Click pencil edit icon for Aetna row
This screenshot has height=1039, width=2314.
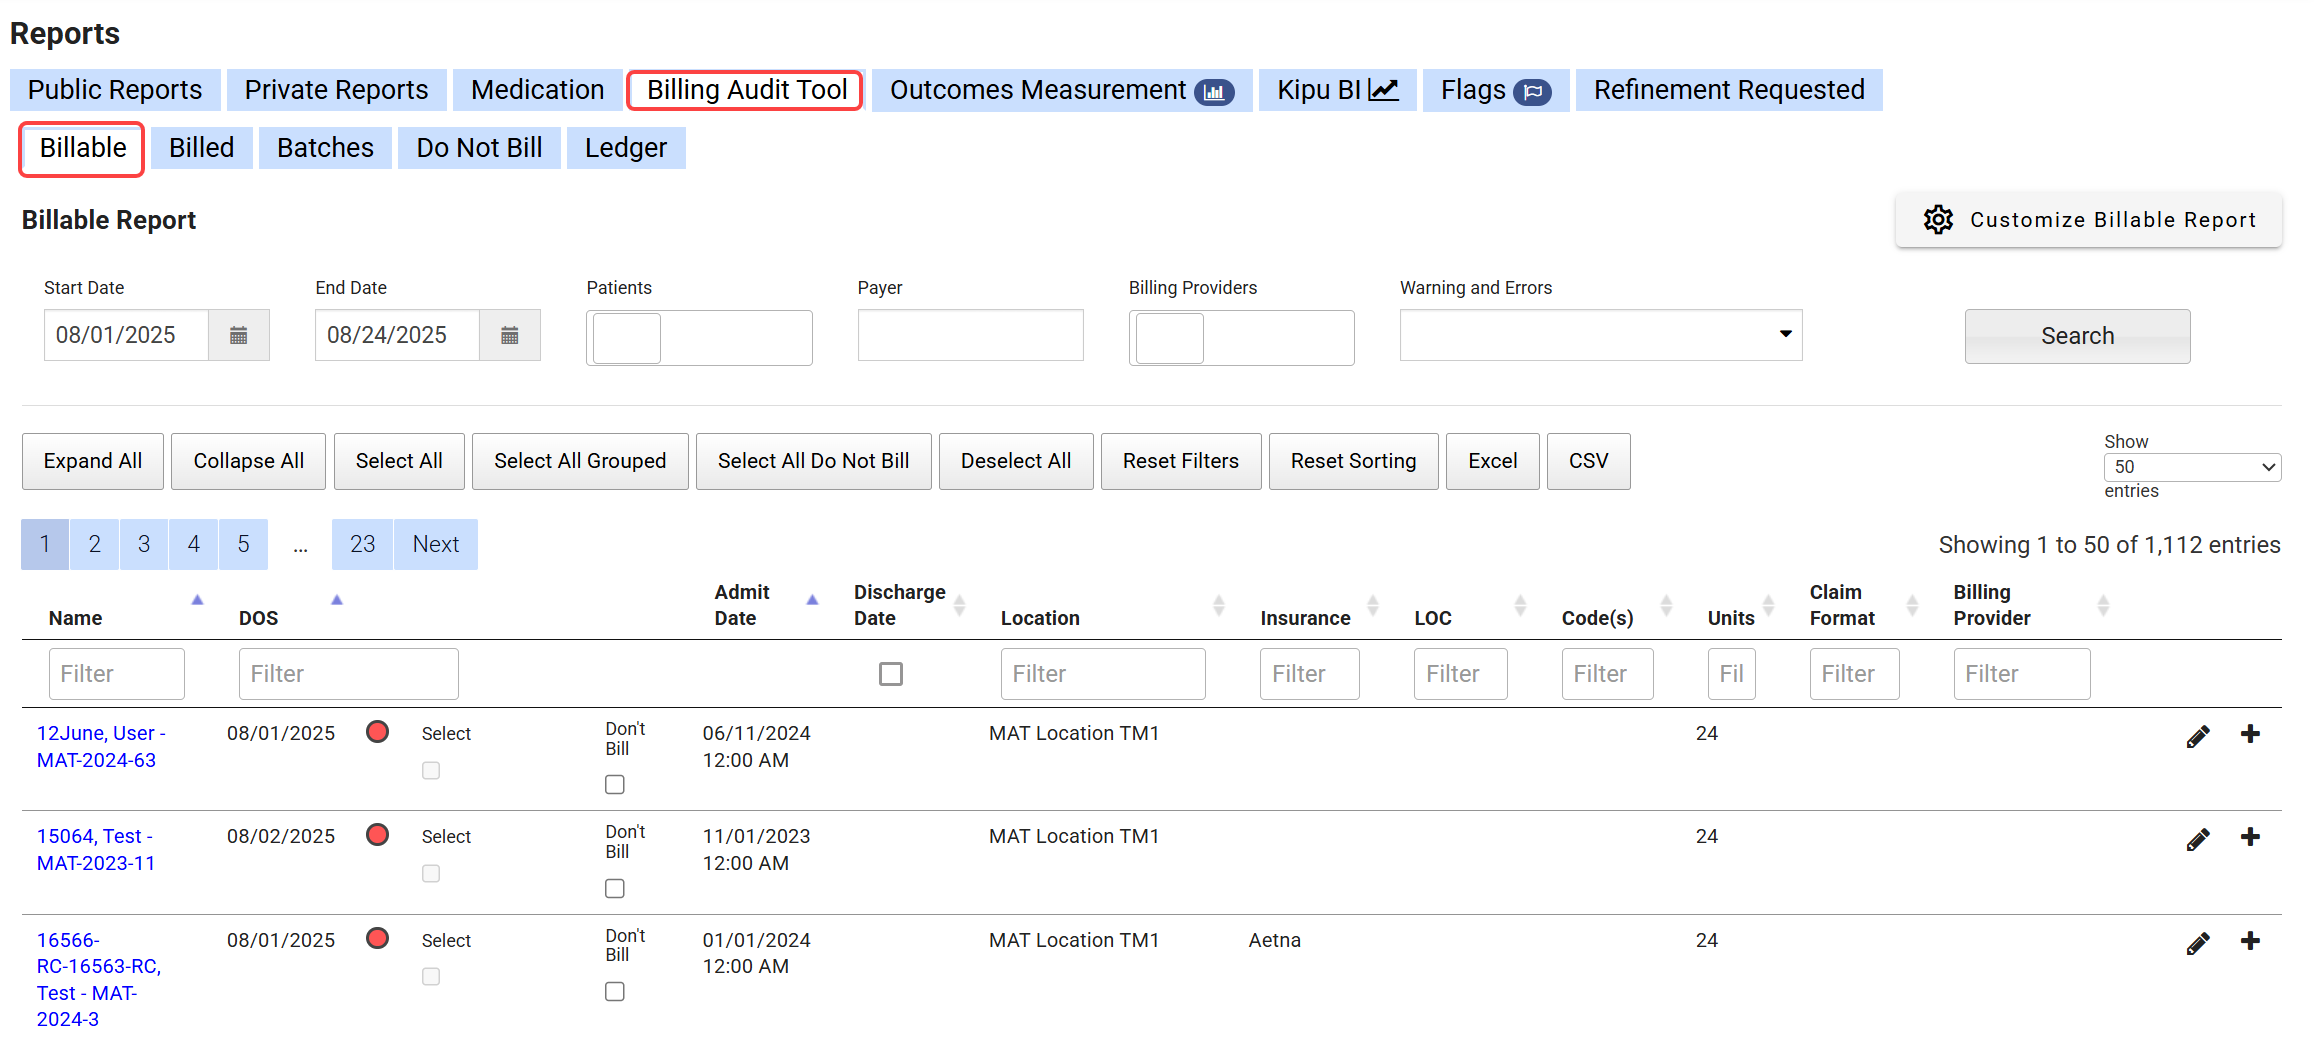pyautogui.click(x=2197, y=944)
